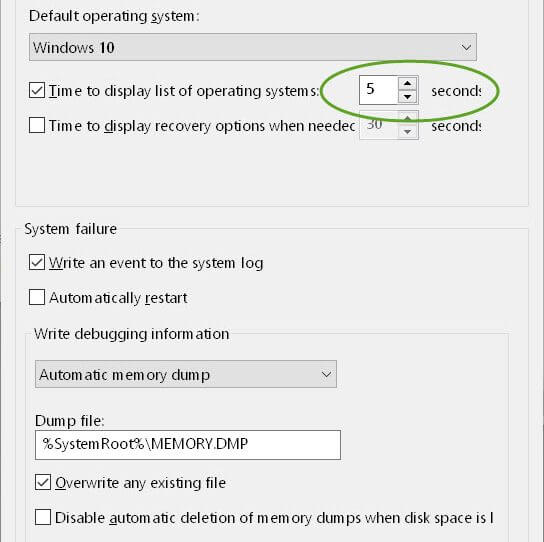The image size is (544, 542).
Task: Click down arrow of recovery options time spinner
Action: point(407,132)
